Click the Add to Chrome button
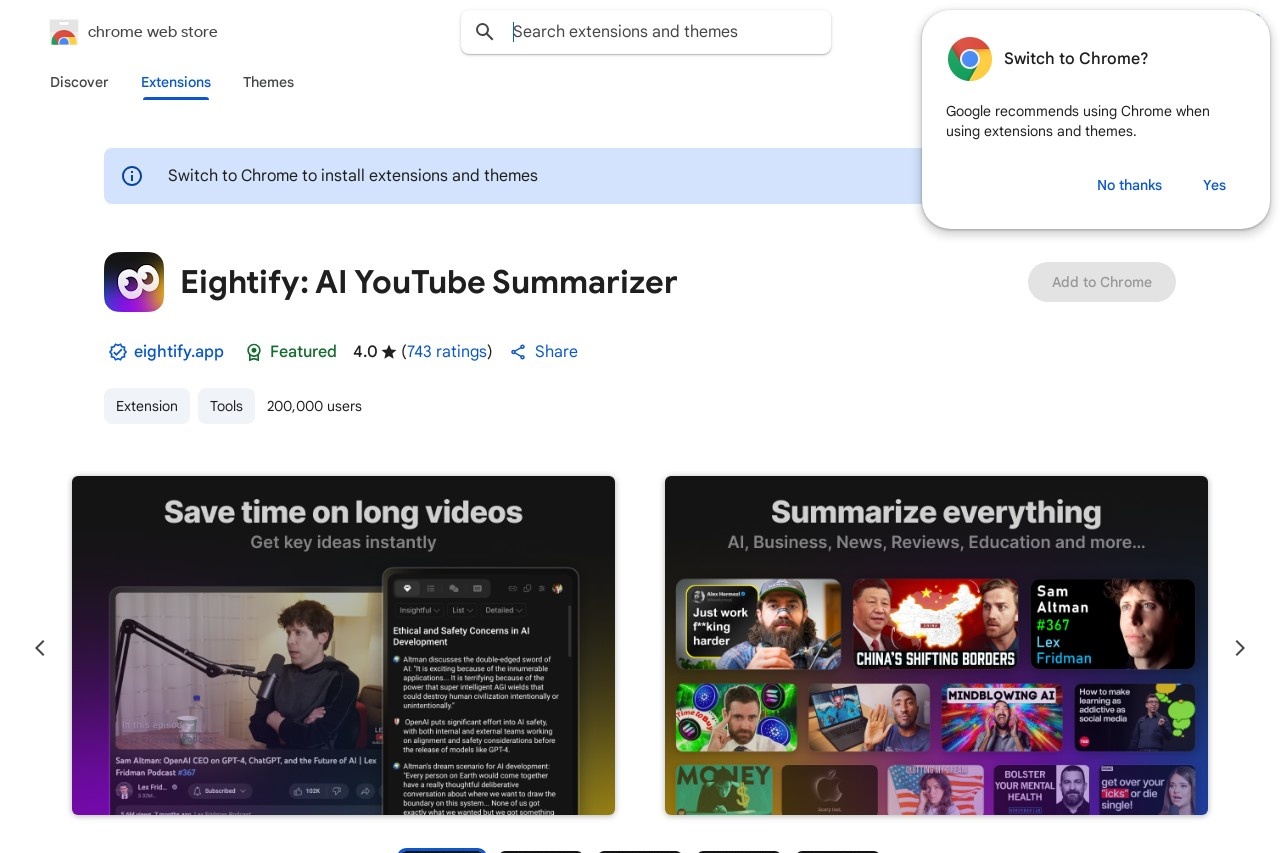This screenshot has width=1280, height=853. pos(1102,282)
